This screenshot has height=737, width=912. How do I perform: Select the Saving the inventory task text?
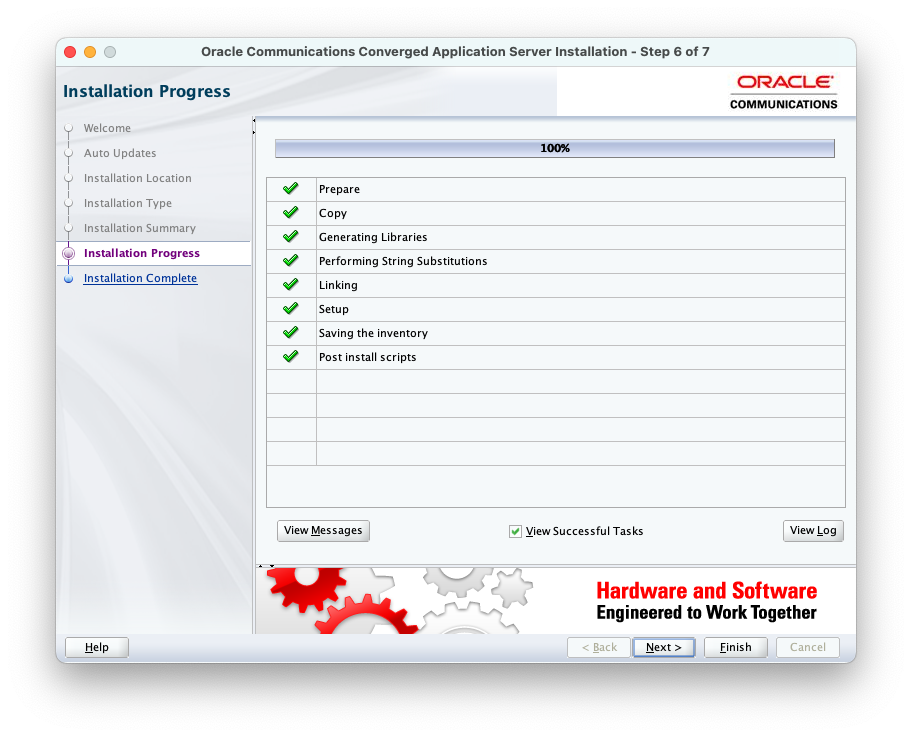click(373, 333)
